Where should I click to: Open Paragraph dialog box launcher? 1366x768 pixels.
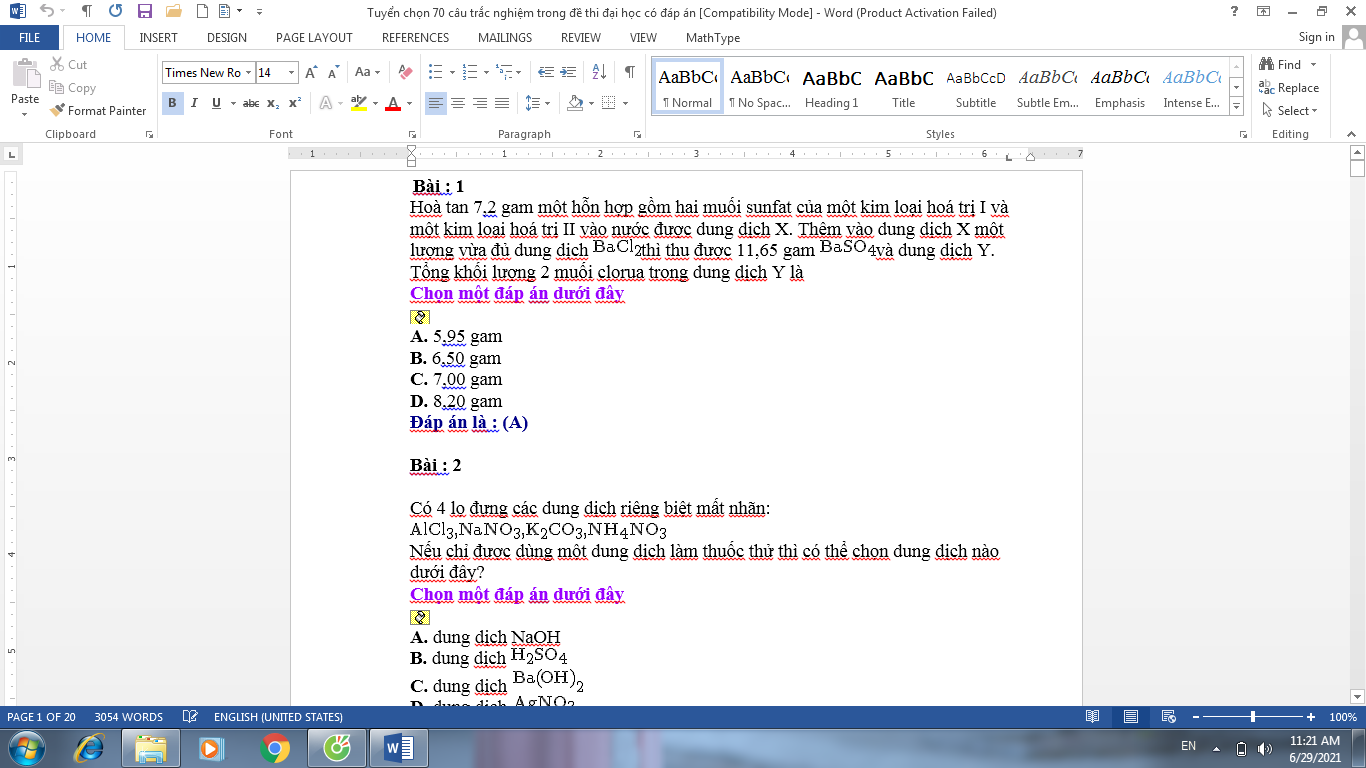(x=637, y=134)
